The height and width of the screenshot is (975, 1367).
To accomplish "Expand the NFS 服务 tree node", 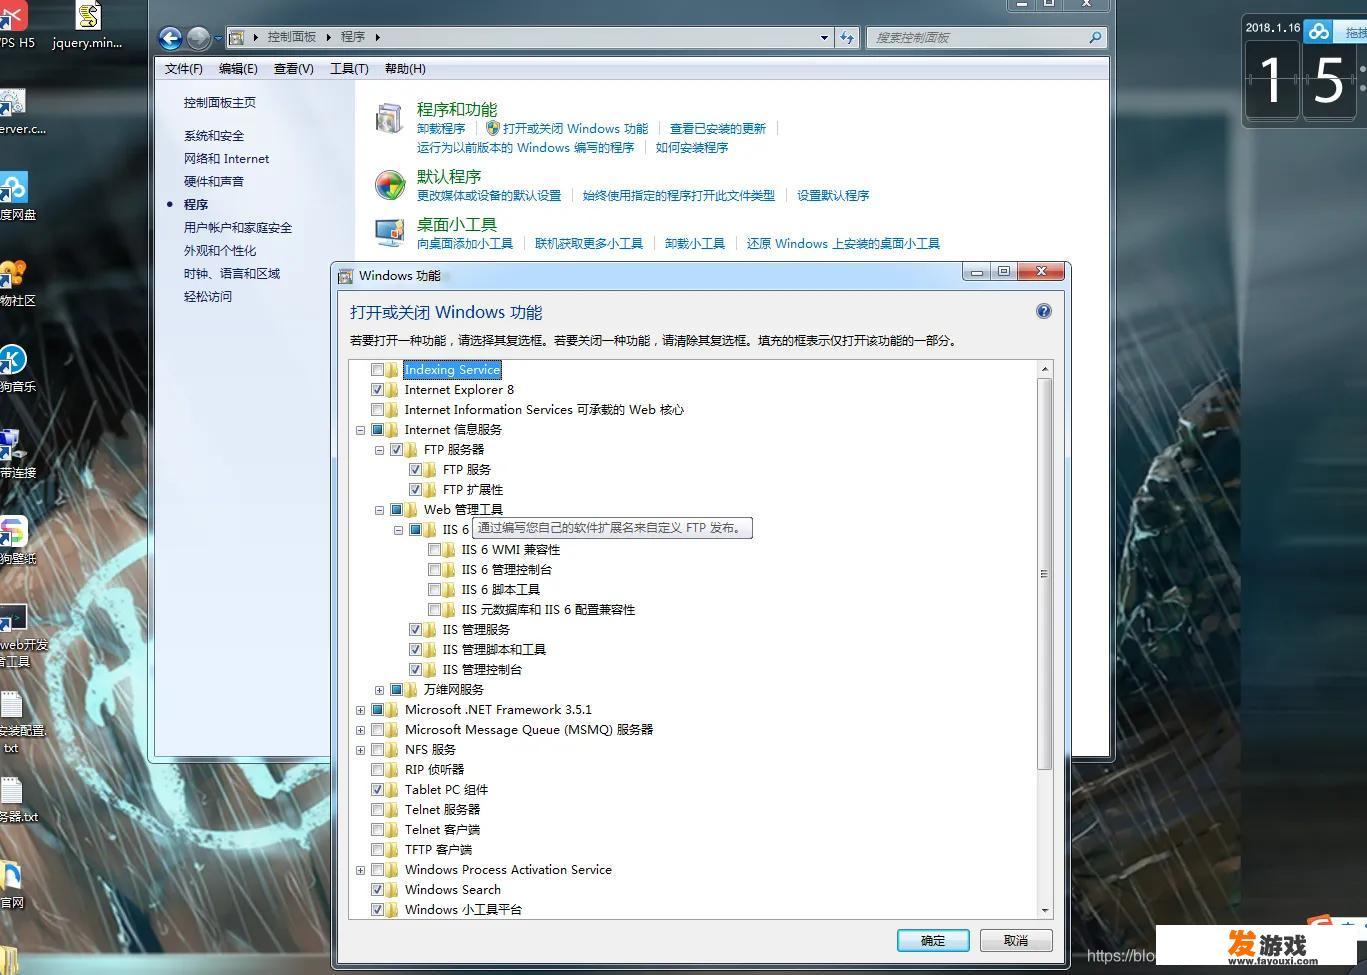I will click(360, 750).
